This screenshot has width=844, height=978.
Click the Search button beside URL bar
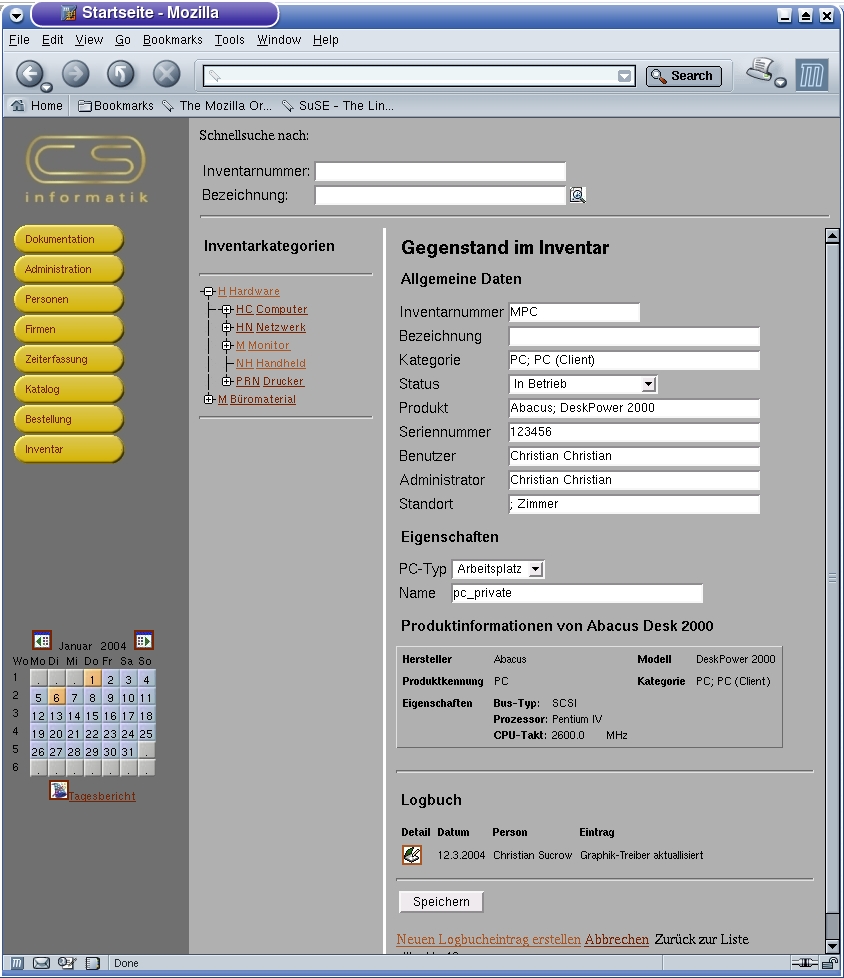tap(684, 76)
